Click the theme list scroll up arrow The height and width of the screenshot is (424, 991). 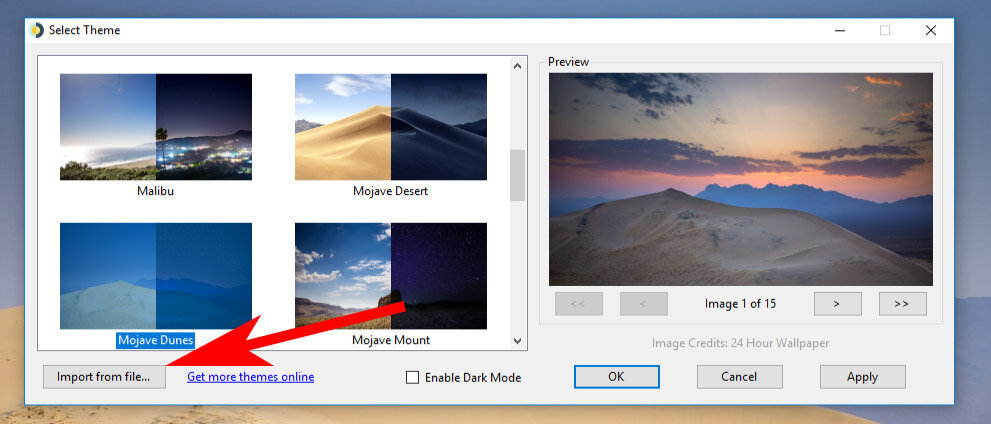coord(518,65)
